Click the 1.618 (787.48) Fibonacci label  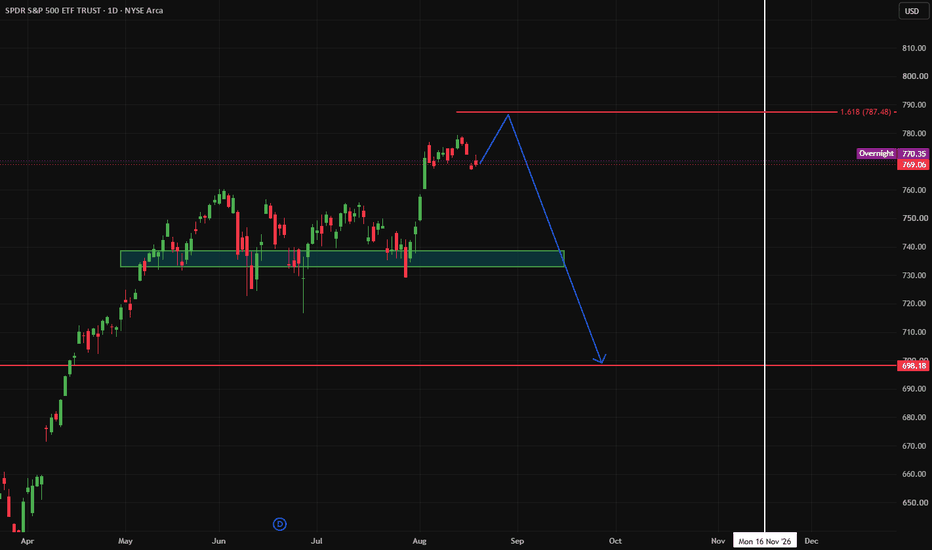pos(865,112)
